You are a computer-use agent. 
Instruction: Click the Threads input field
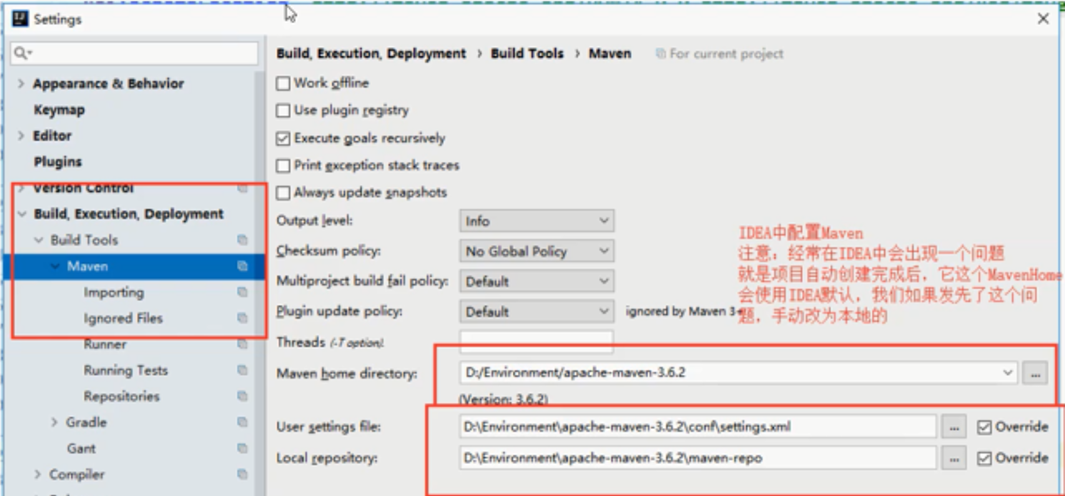[x=537, y=341]
